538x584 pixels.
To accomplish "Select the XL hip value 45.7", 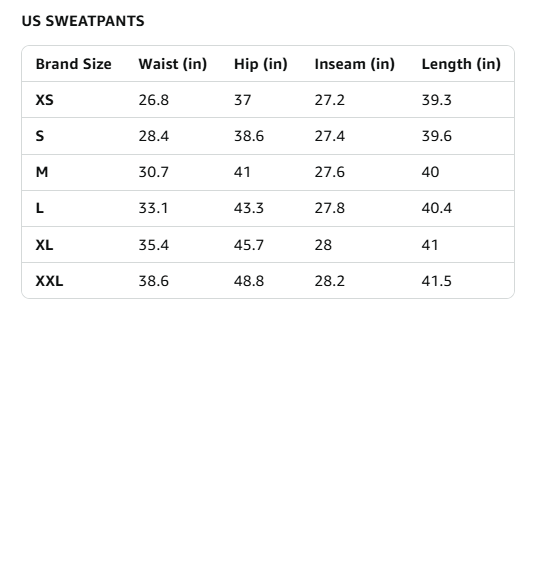I will pyautogui.click(x=249, y=245).
